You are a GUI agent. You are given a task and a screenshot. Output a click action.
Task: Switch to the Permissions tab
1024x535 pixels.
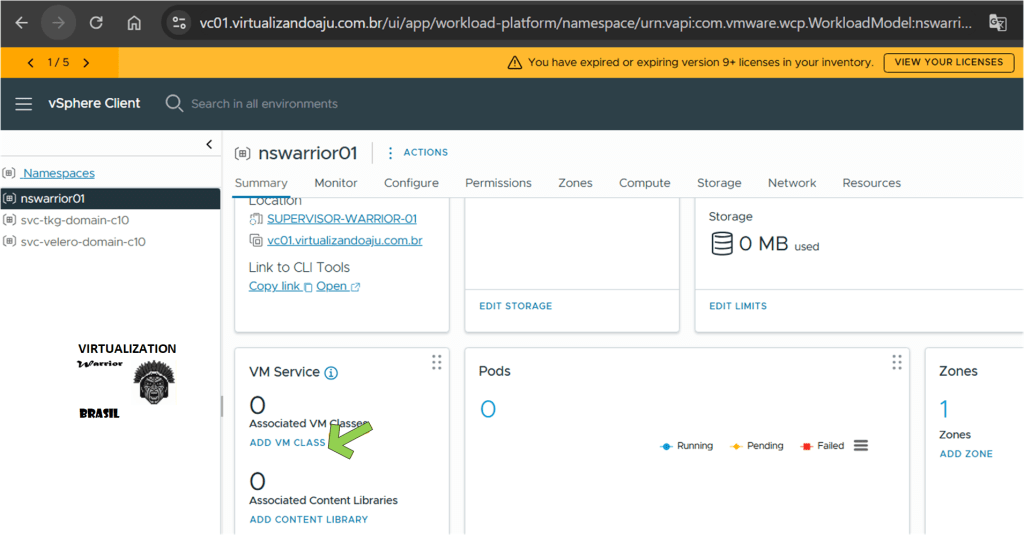pos(498,183)
